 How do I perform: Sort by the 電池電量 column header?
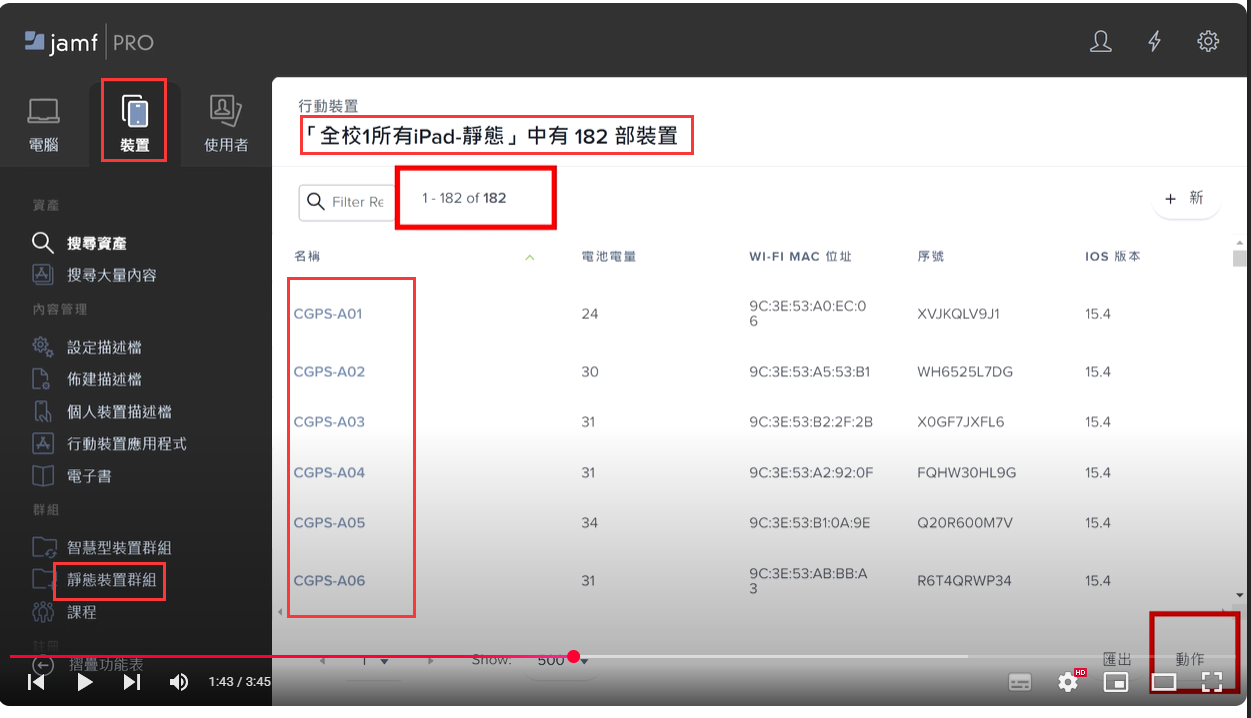[609, 257]
